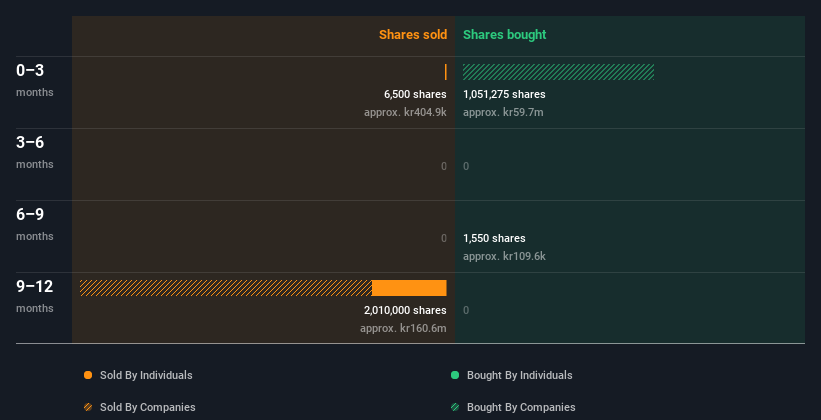This screenshot has width=821, height=420.
Task: Click the 6–9 months row label
Action: click(x=35, y=224)
